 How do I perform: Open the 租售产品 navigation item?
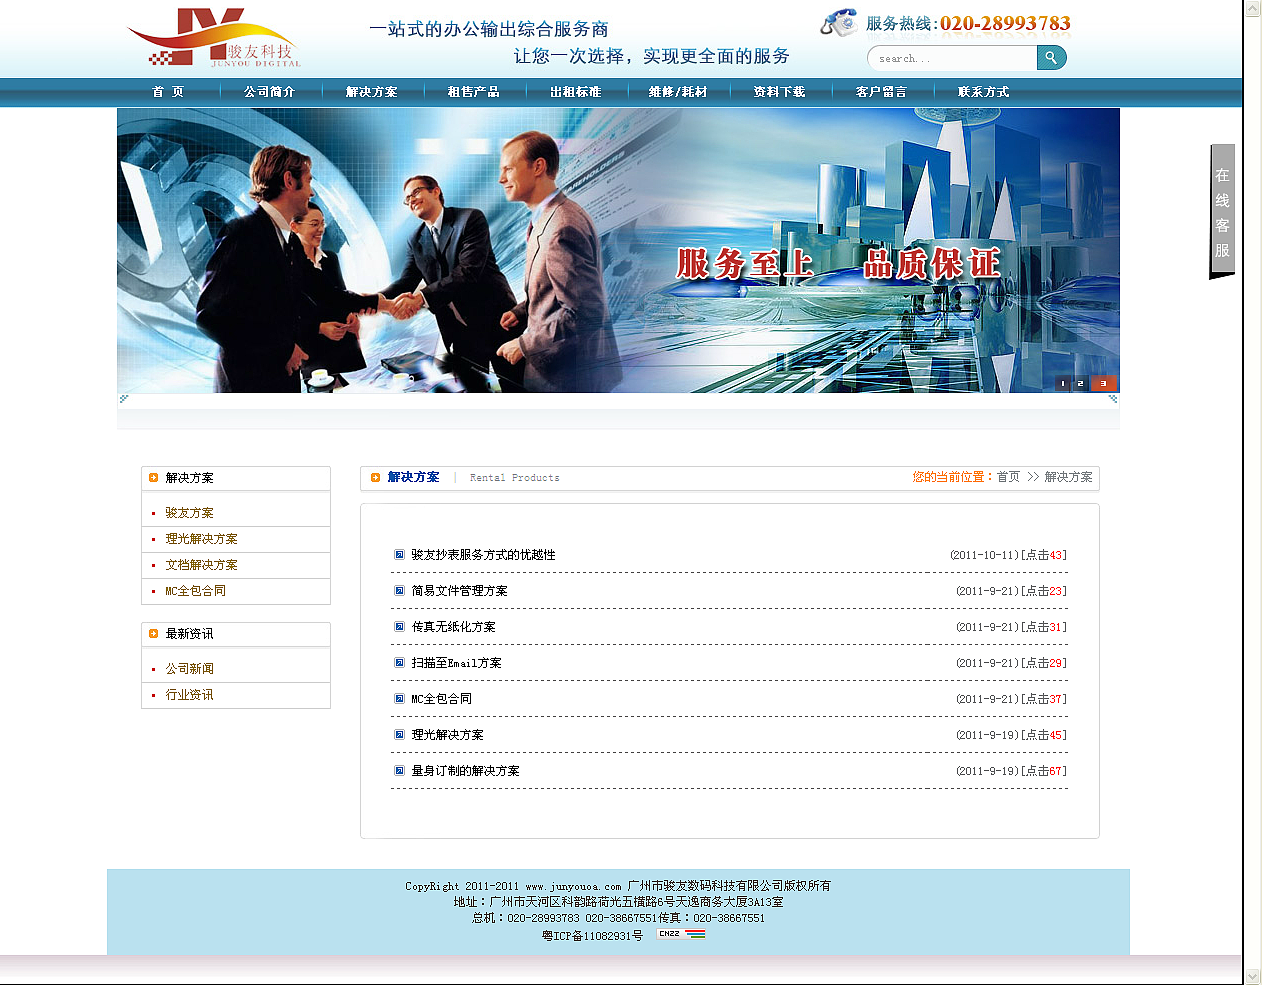(x=474, y=91)
